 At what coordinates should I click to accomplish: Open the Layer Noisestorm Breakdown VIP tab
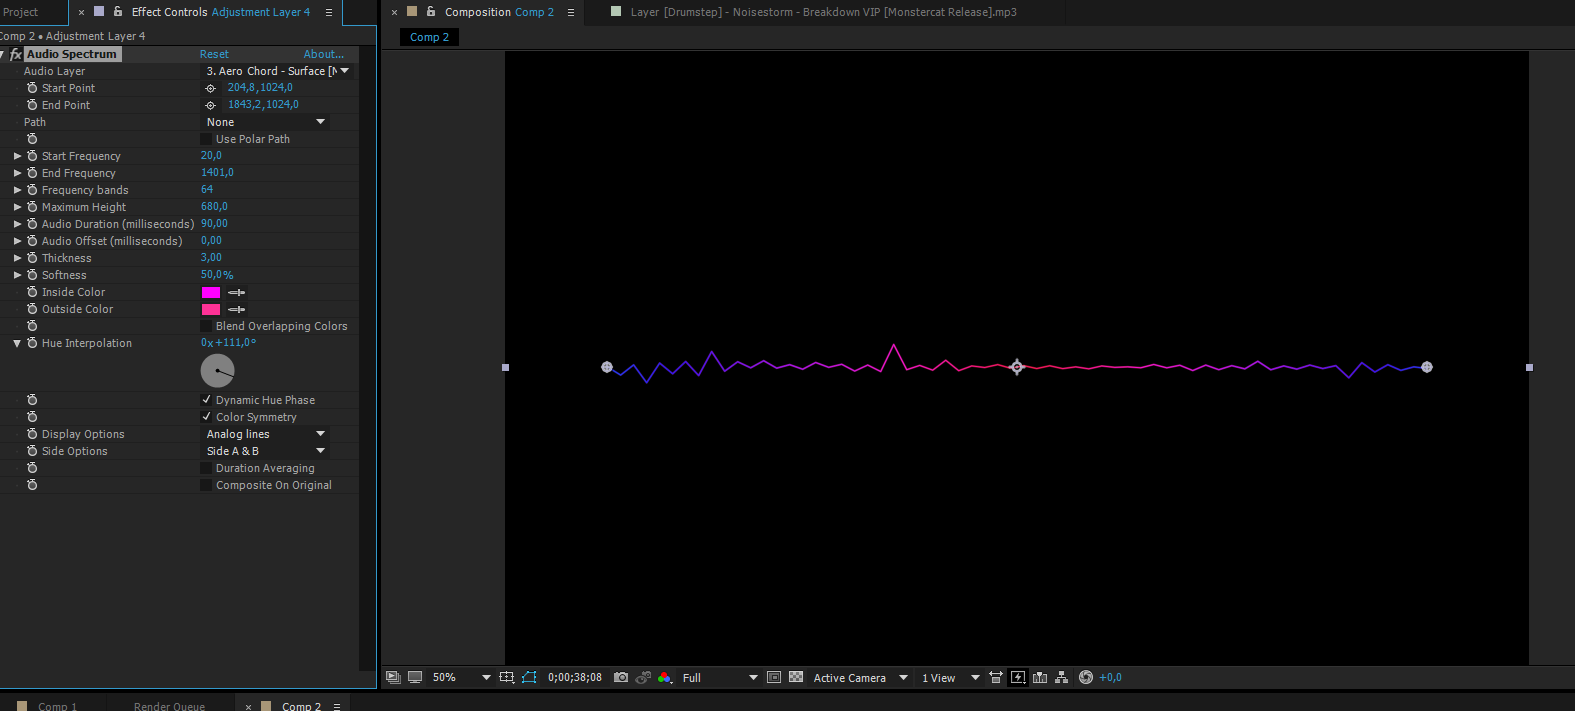823,12
